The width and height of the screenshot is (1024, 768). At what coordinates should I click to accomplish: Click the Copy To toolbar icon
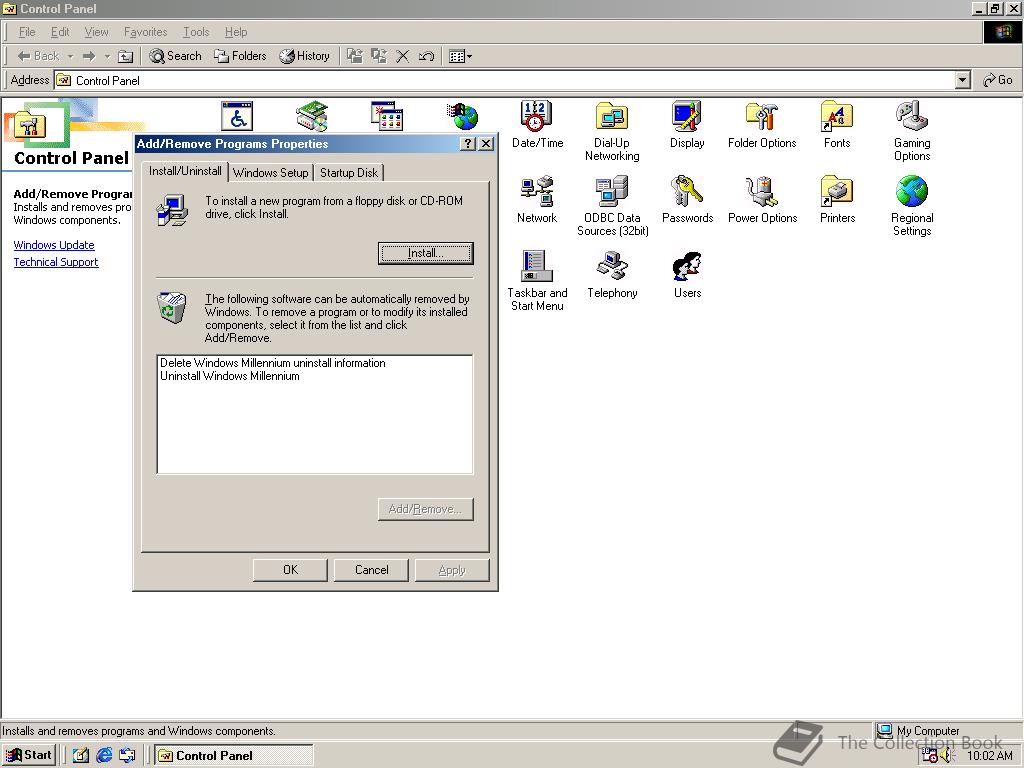[x=379, y=56]
